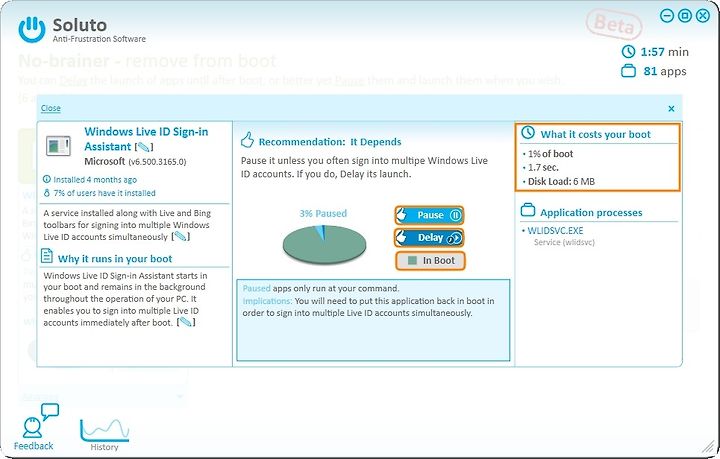The height and width of the screenshot is (459, 720).
Task: Click the 'Service (wlidsvc)' text
Action: point(564,242)
